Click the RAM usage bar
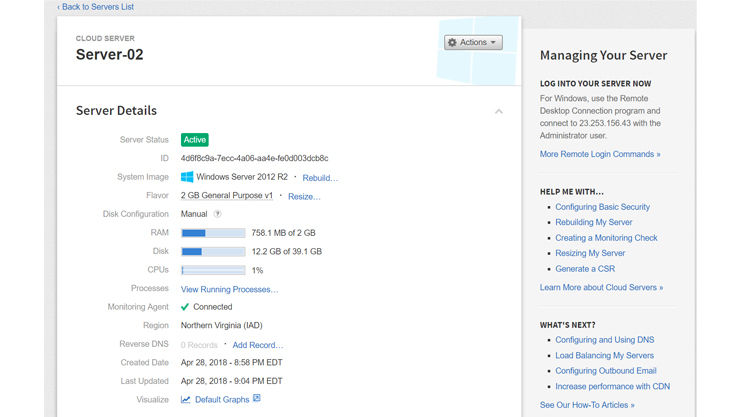Image resolution: width=740 pixels, height=417 pixels. [213, 233]
